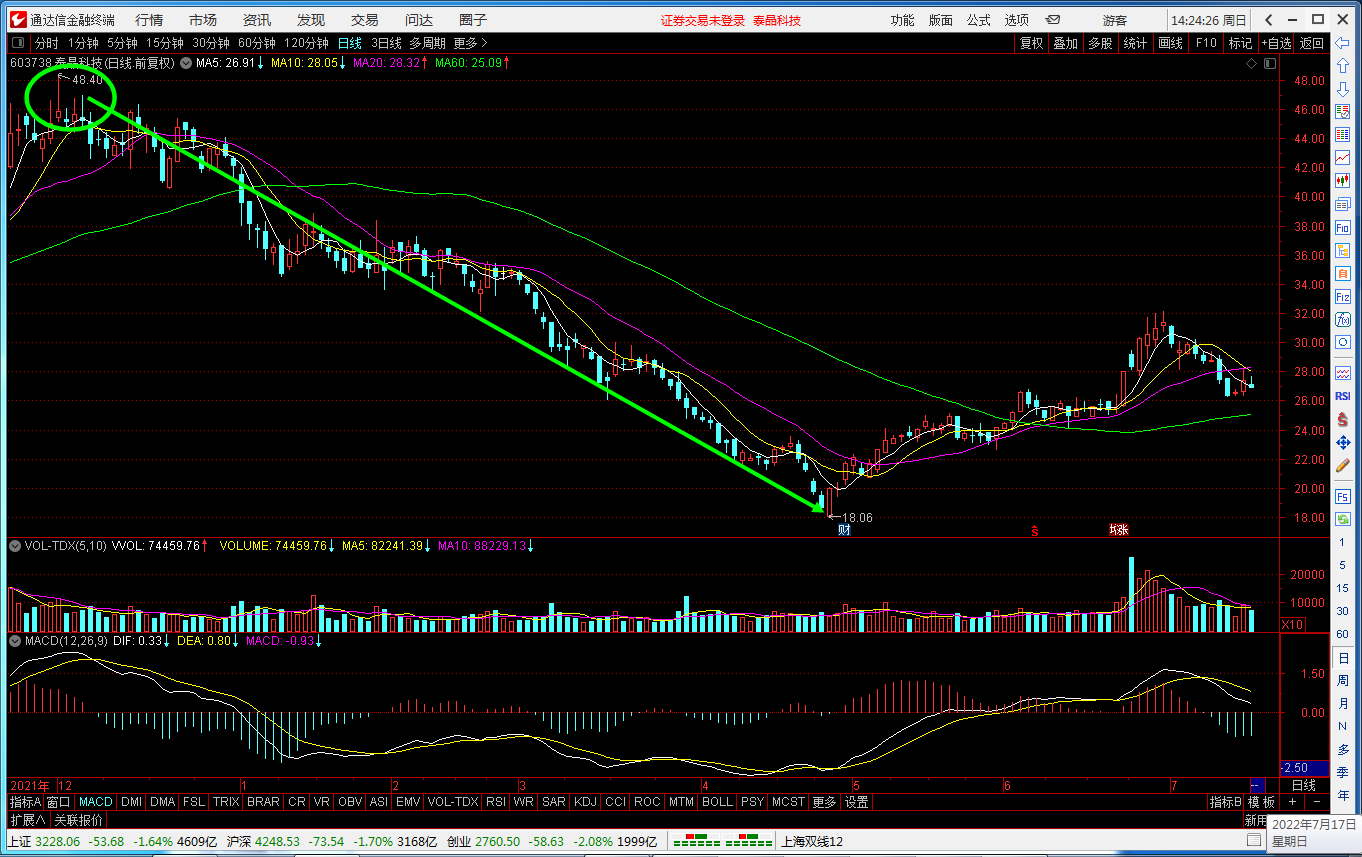Viewport: 1362px width, 857px height.
Task: Open the f(x) formula icon in sidebar
Action: [x=1343, y=319]
